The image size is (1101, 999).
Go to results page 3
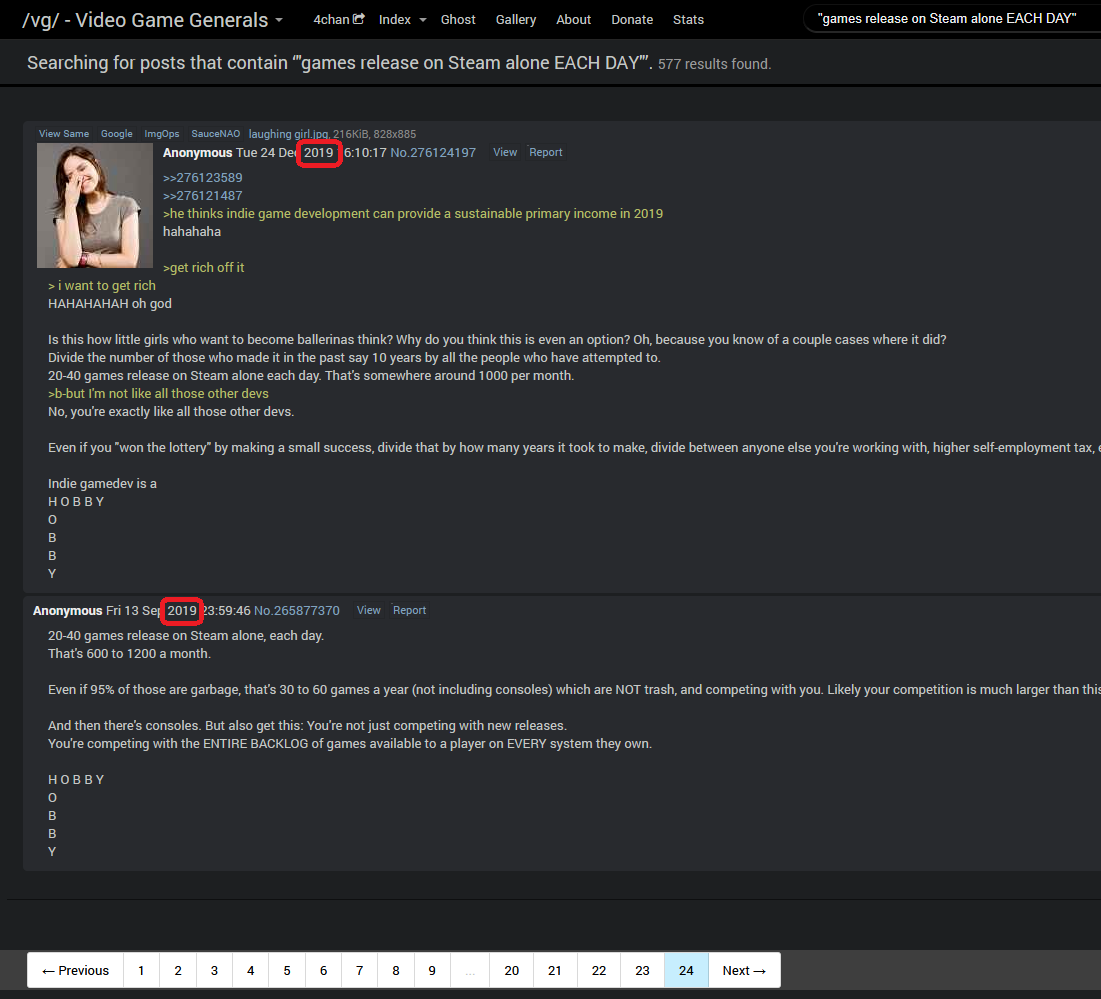(214, 970)
